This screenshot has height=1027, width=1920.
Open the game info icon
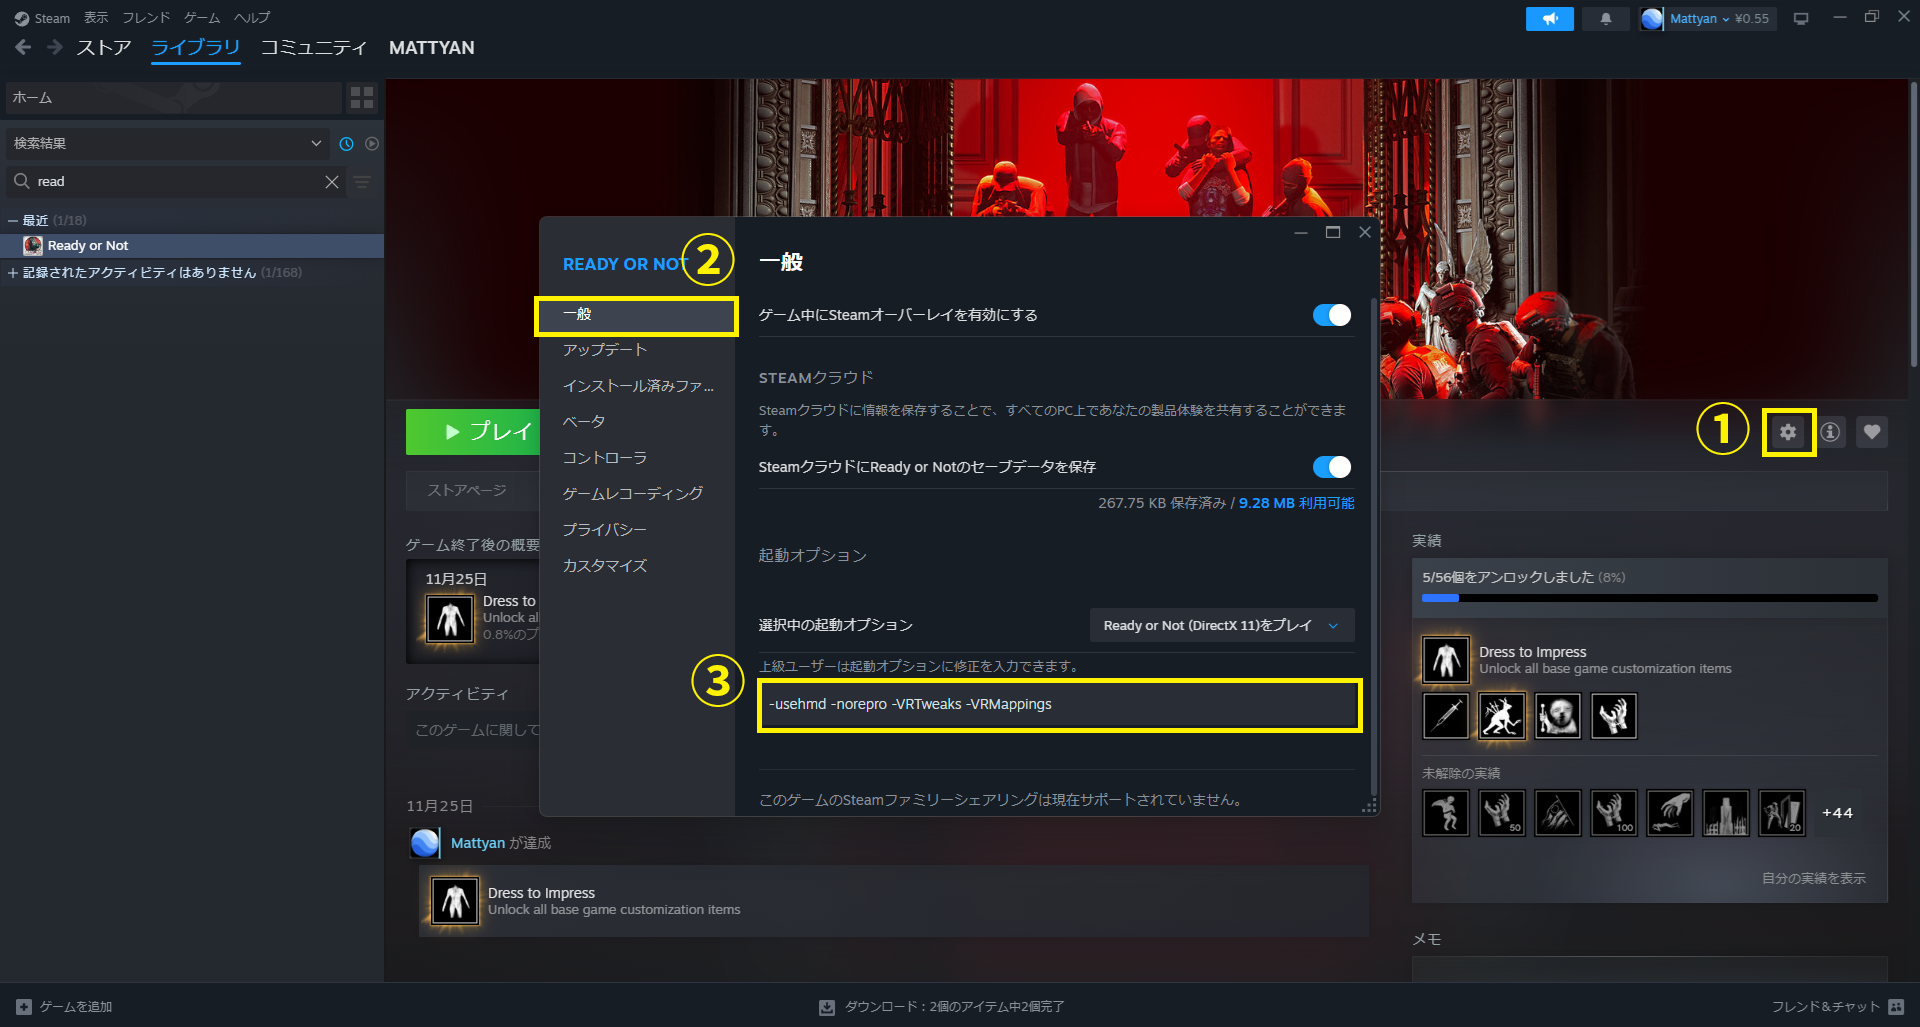coord(1830,432)
